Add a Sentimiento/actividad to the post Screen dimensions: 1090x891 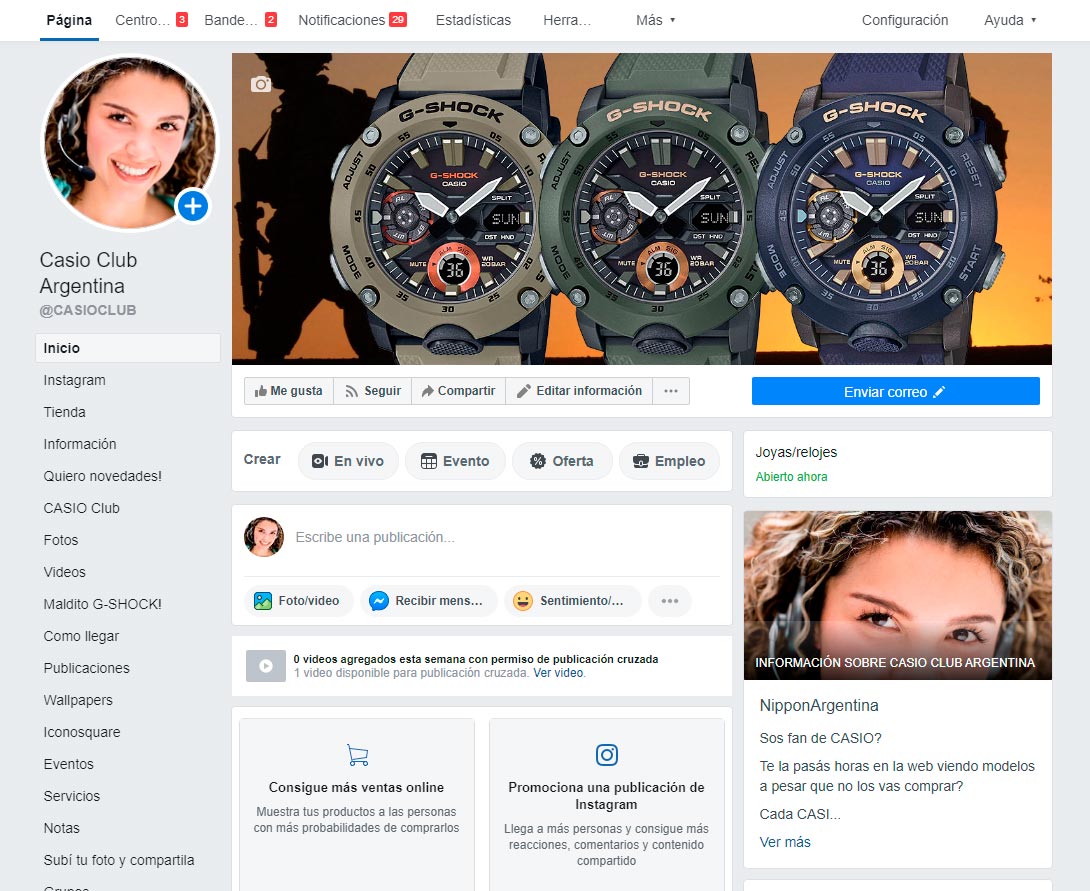pos(571,600)
